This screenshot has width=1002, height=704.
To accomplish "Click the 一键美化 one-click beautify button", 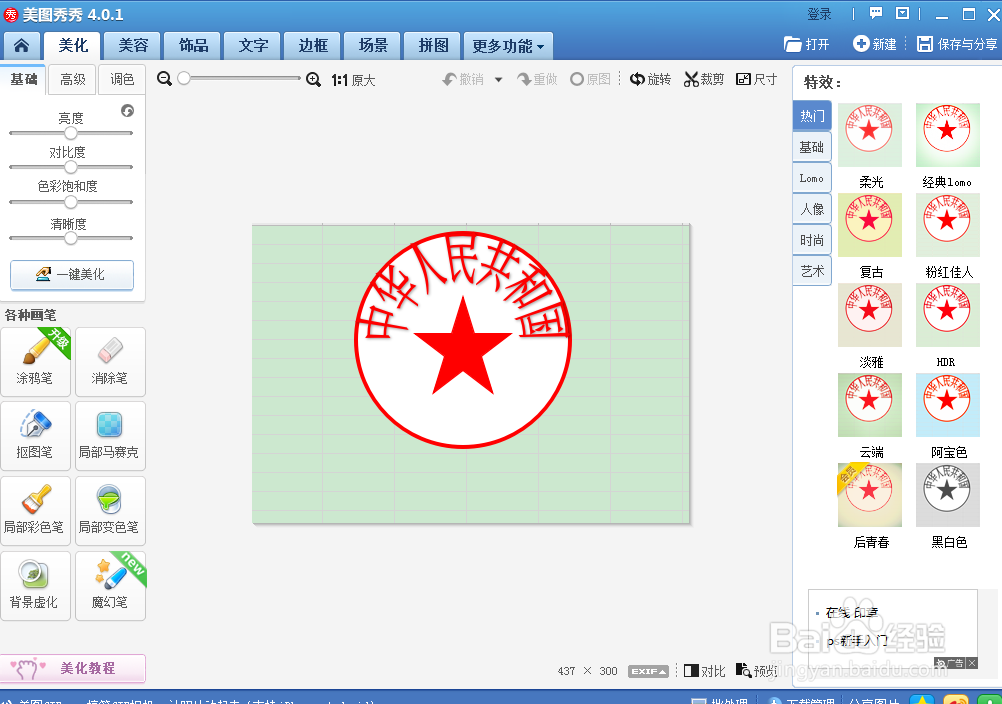I will [72, 275].
